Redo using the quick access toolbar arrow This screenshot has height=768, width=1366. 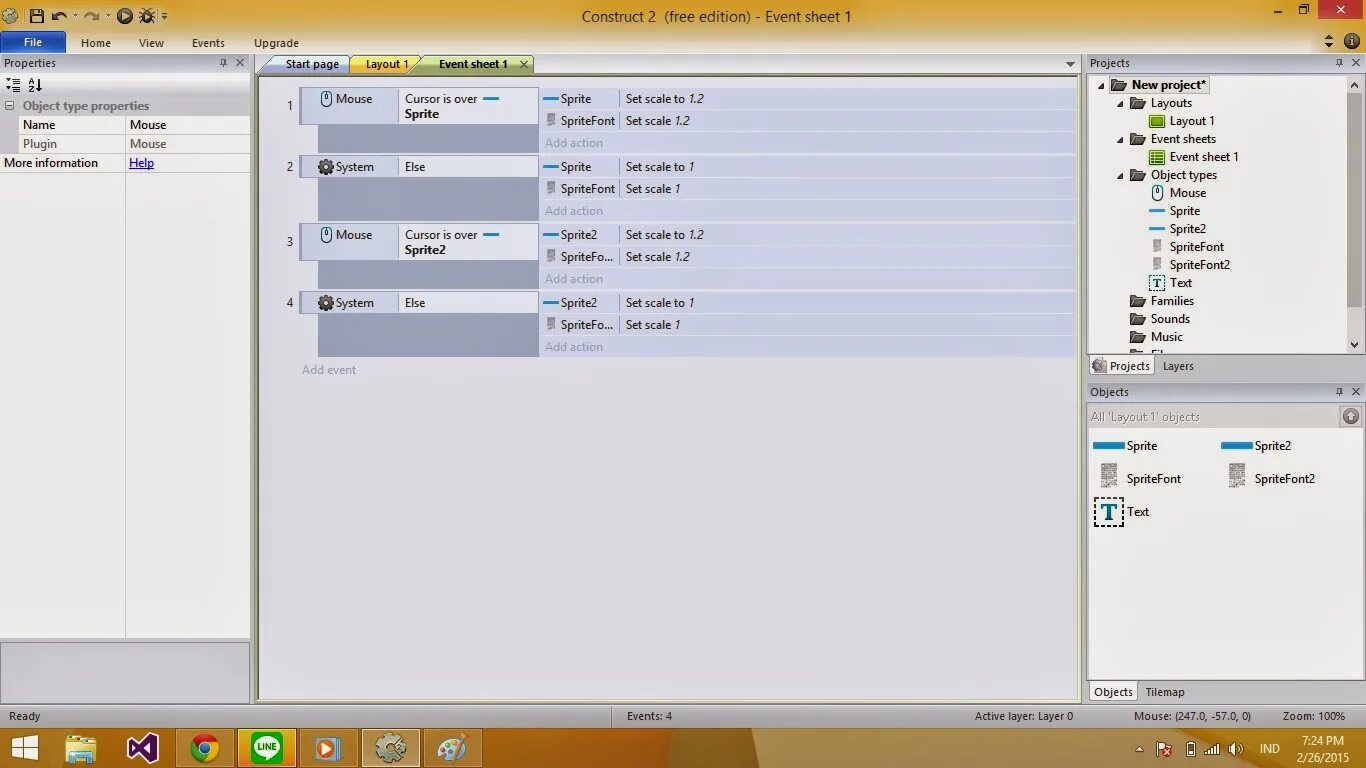tap(91, 16)
